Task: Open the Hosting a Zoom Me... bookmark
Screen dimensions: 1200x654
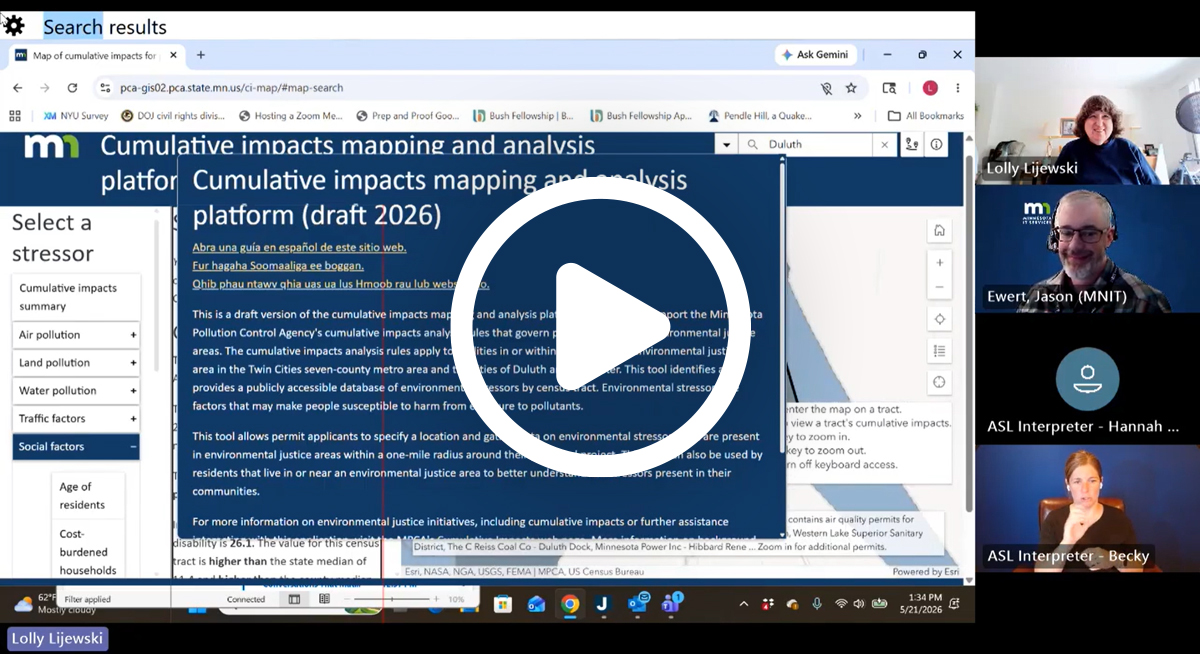Action: [290, 116]
